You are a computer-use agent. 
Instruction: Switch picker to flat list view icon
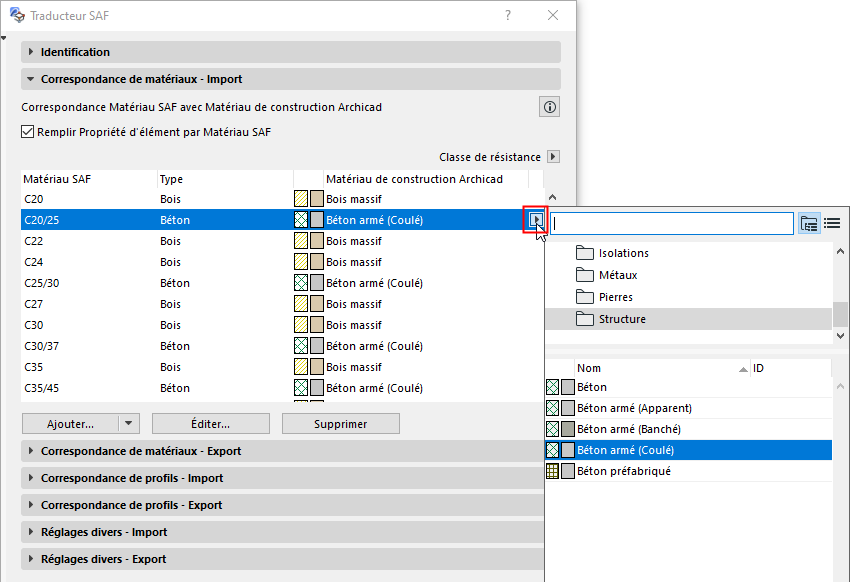(832, 223)
